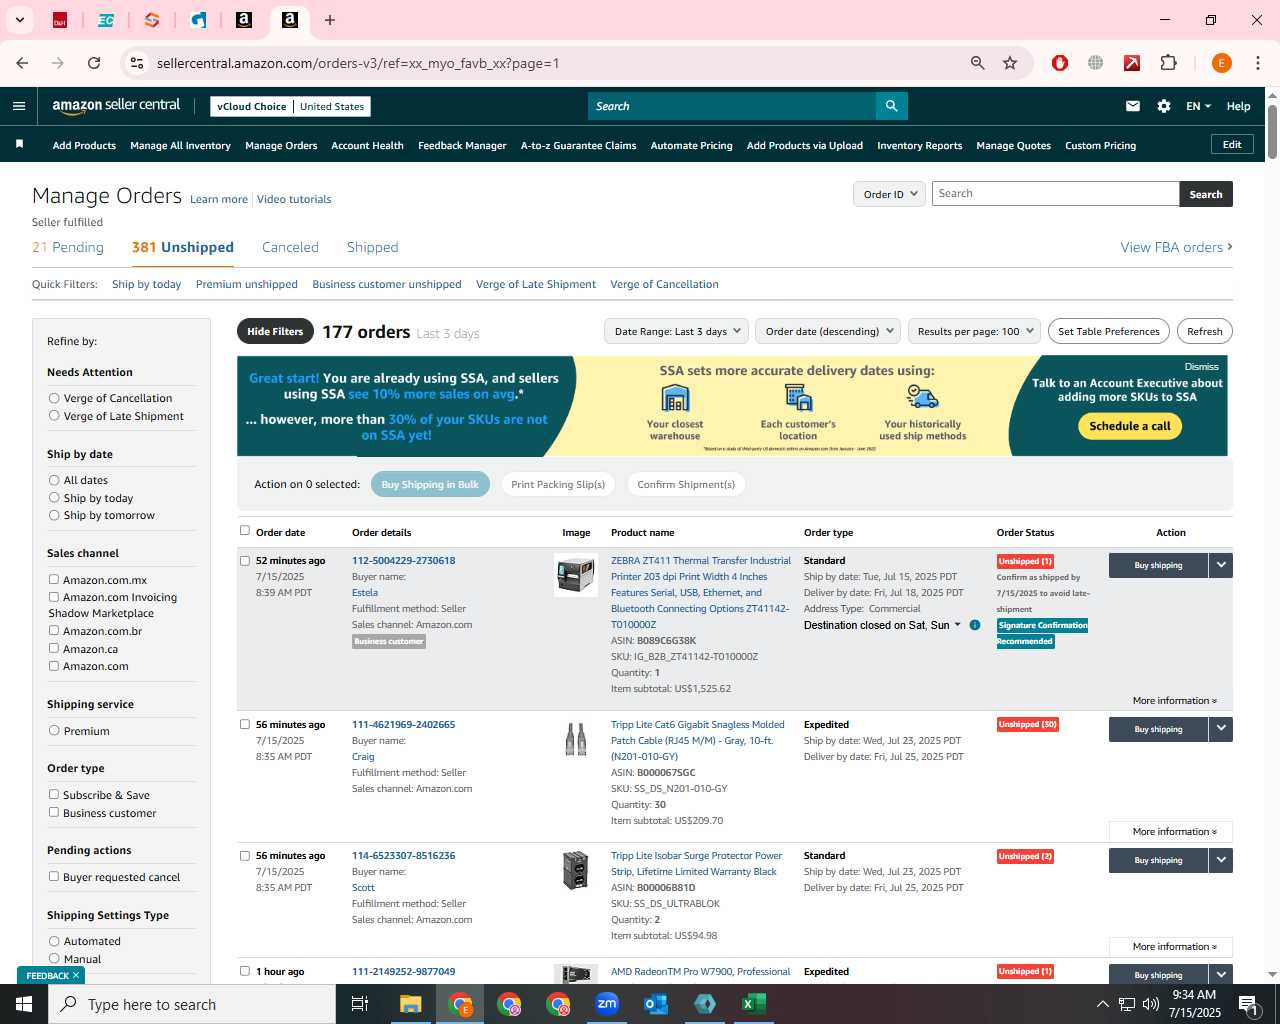This screenshot has height=1024, width=1280.
Task: Open Account Health in nav bar
Action: (367, 145)
